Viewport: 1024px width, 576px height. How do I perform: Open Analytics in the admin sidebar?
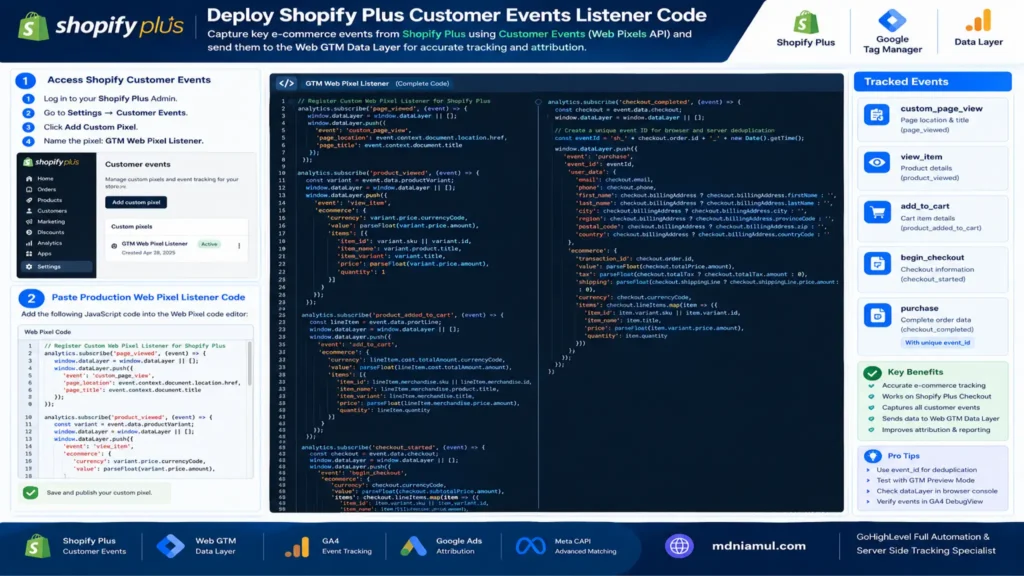[50, 243]
